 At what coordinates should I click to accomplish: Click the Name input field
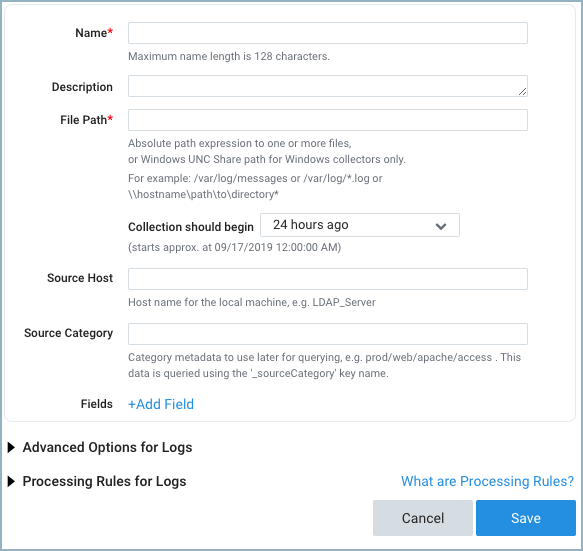(328, 33)
